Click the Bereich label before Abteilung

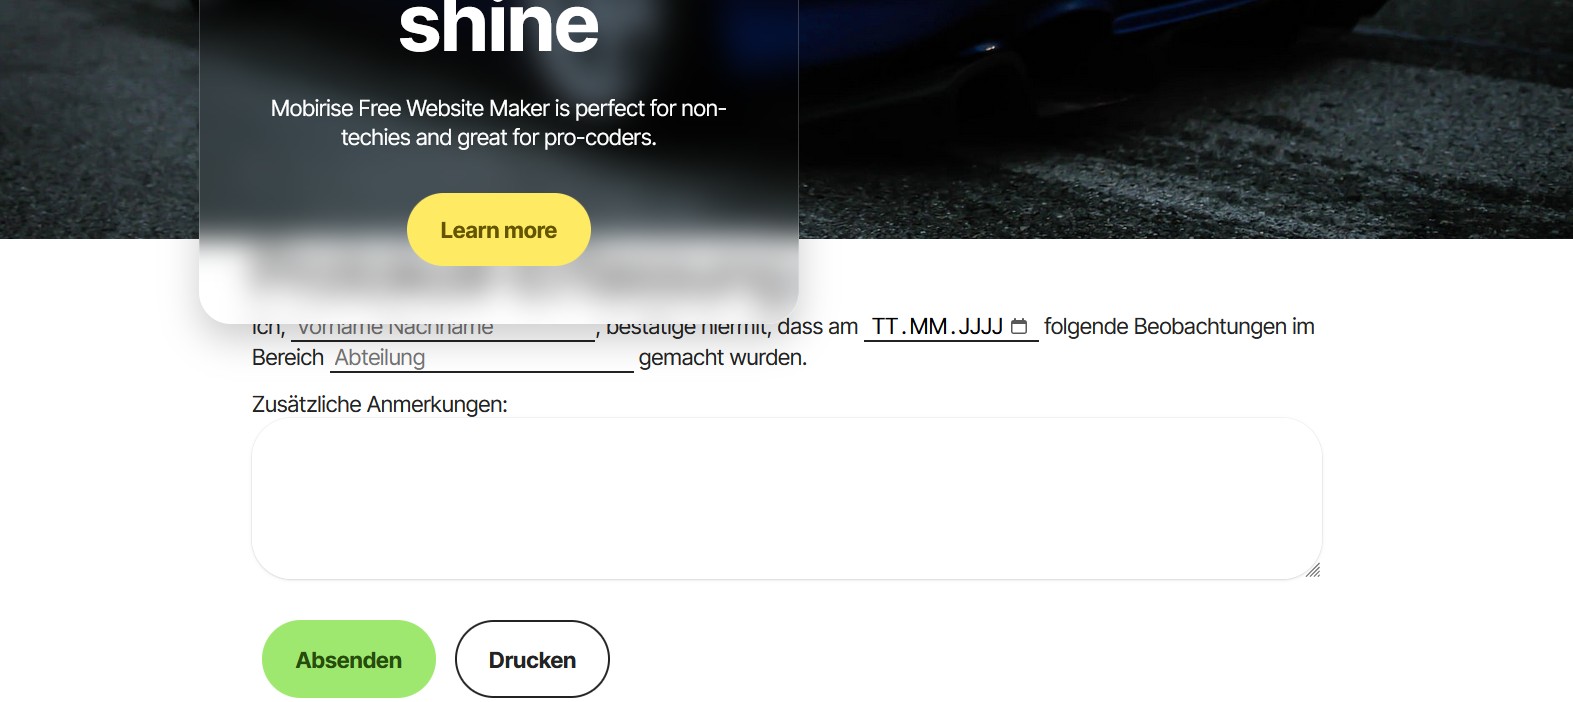click(x=288, y=358)
